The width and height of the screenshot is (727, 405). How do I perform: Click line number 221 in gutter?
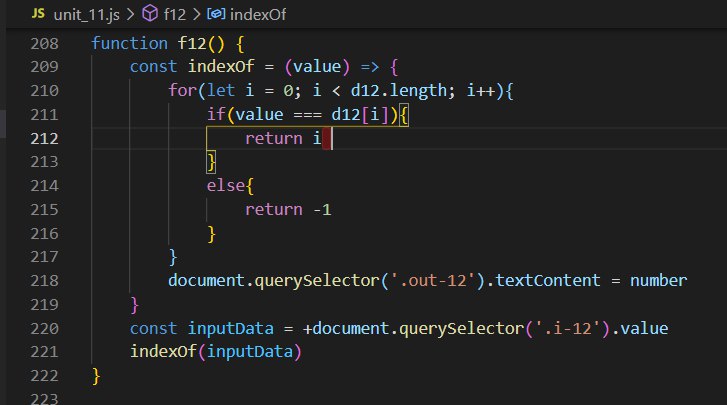click(45, 352)
